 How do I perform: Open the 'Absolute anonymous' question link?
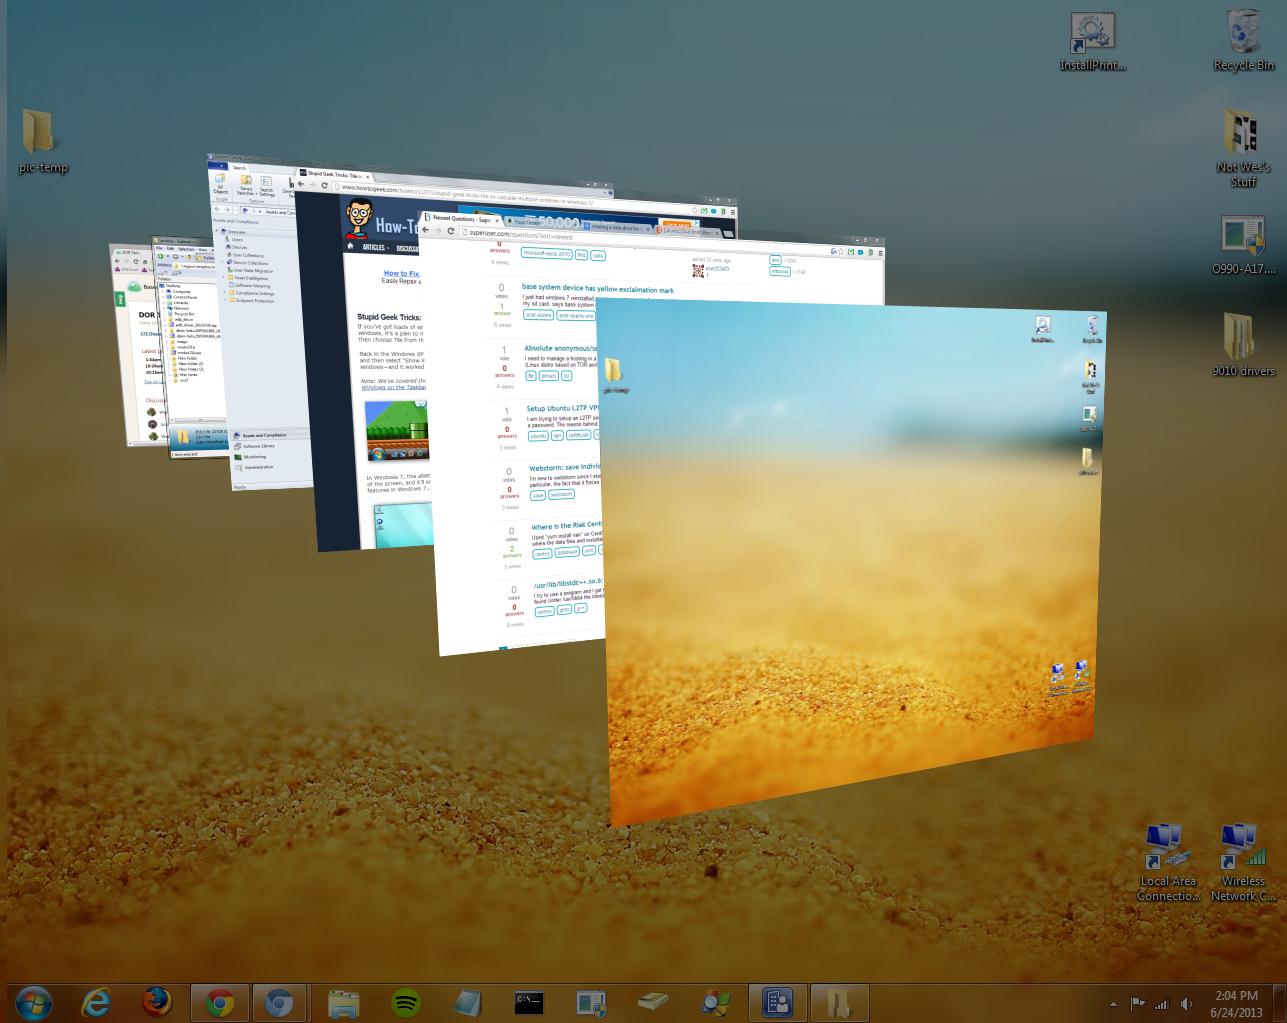point(561,349)
